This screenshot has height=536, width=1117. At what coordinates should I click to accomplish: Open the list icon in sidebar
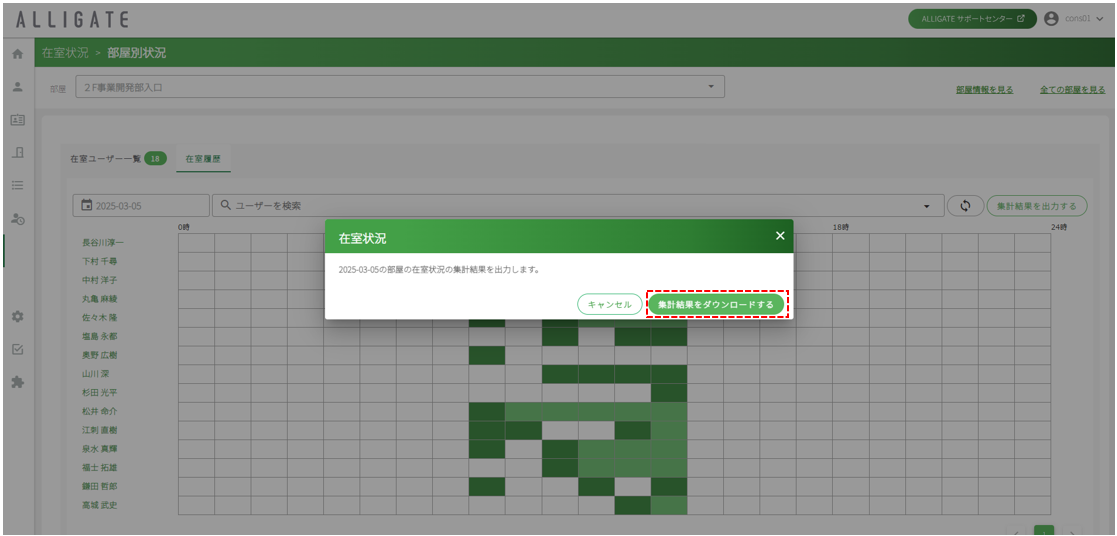18,185
